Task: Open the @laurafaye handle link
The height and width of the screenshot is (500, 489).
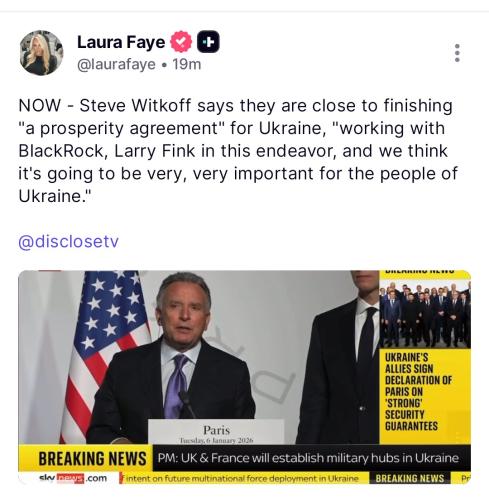Action: coord(116,64)
